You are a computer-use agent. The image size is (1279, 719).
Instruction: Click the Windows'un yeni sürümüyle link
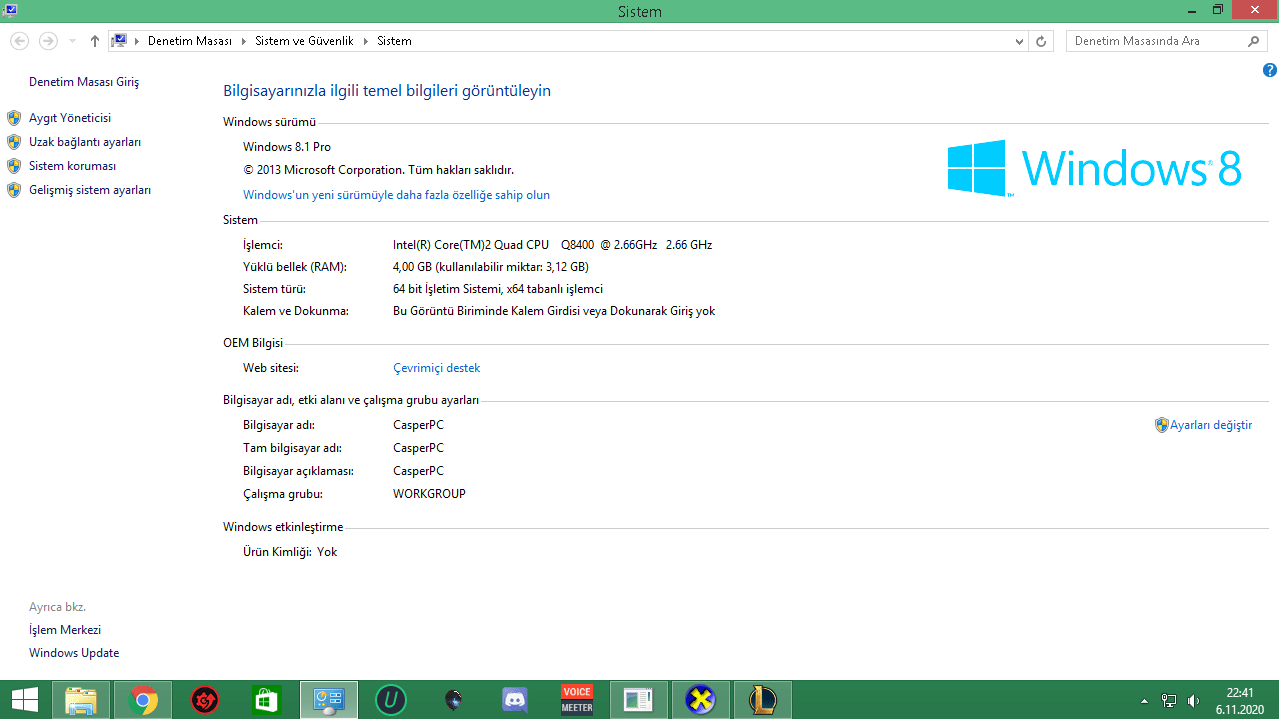pos(396,195)
